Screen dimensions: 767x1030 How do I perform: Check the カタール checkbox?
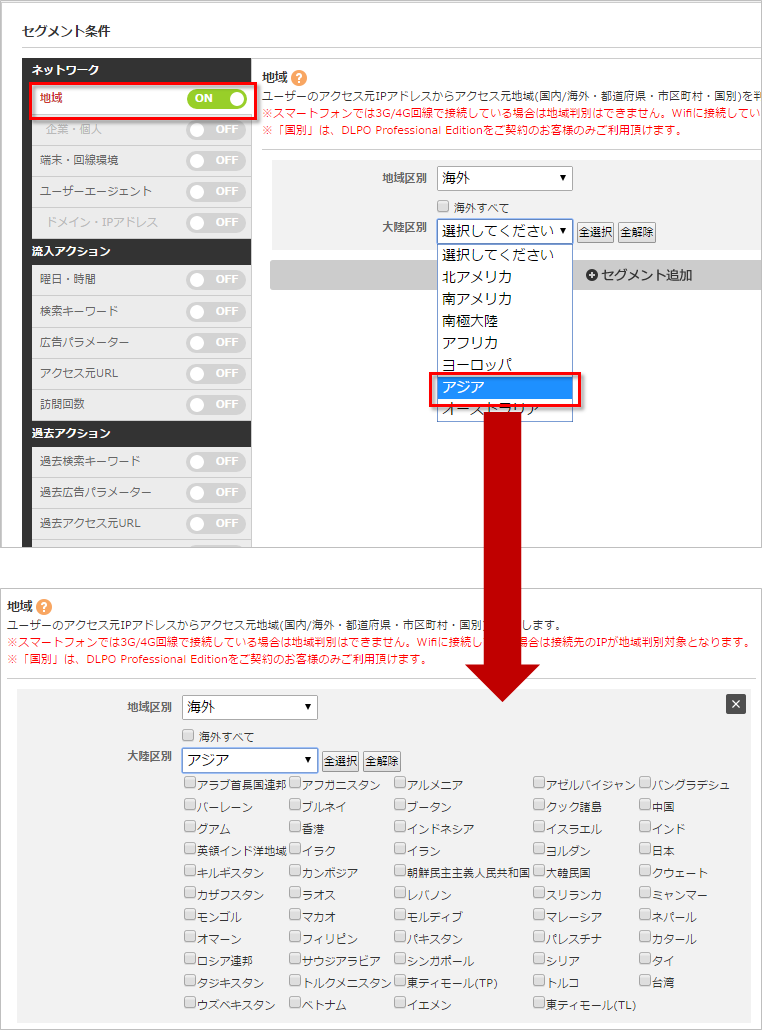pos(645,936)
